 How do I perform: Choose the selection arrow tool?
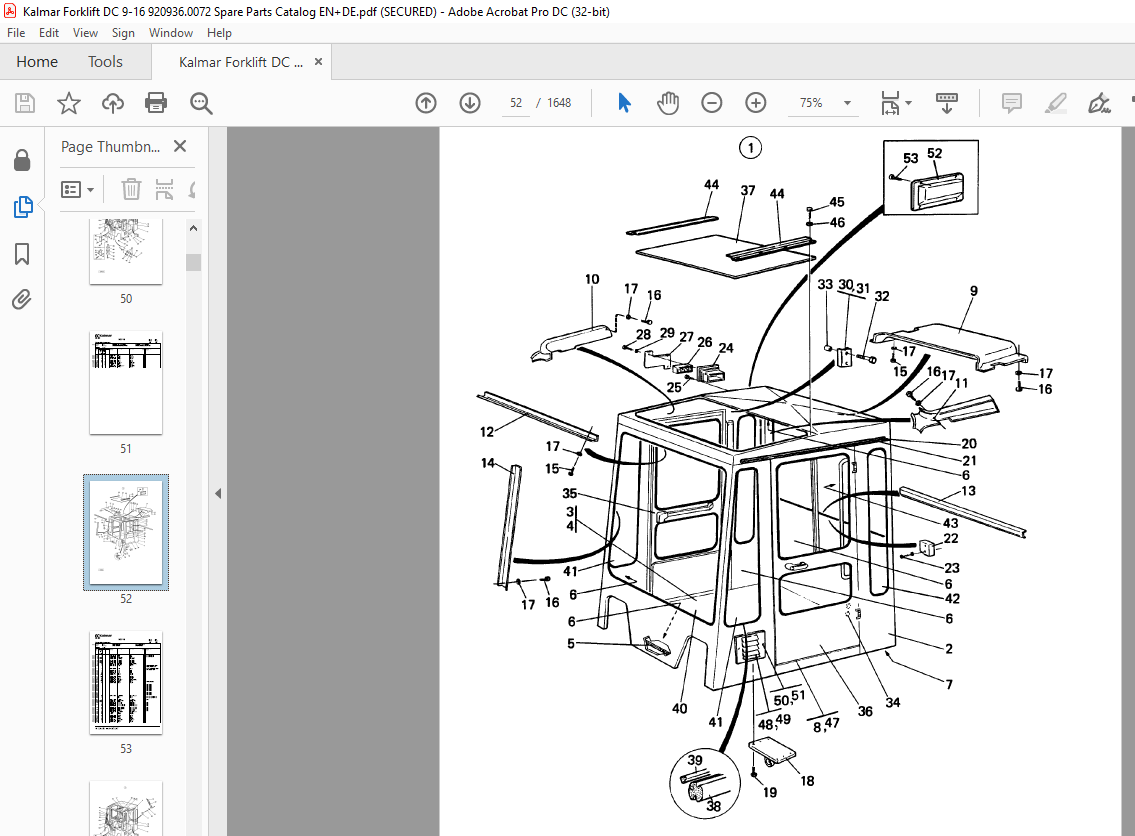tap(624, 103)
